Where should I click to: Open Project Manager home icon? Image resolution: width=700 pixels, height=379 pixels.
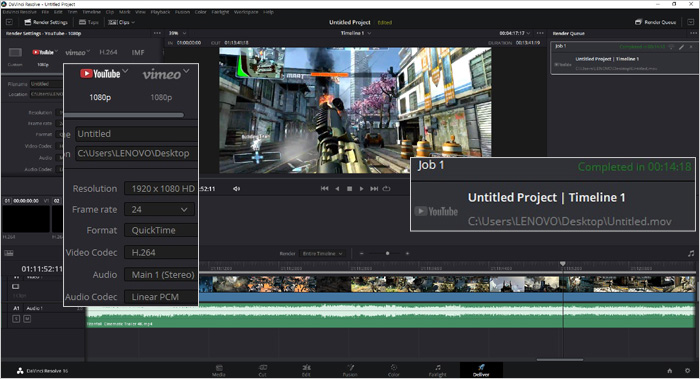click(670, 371)
